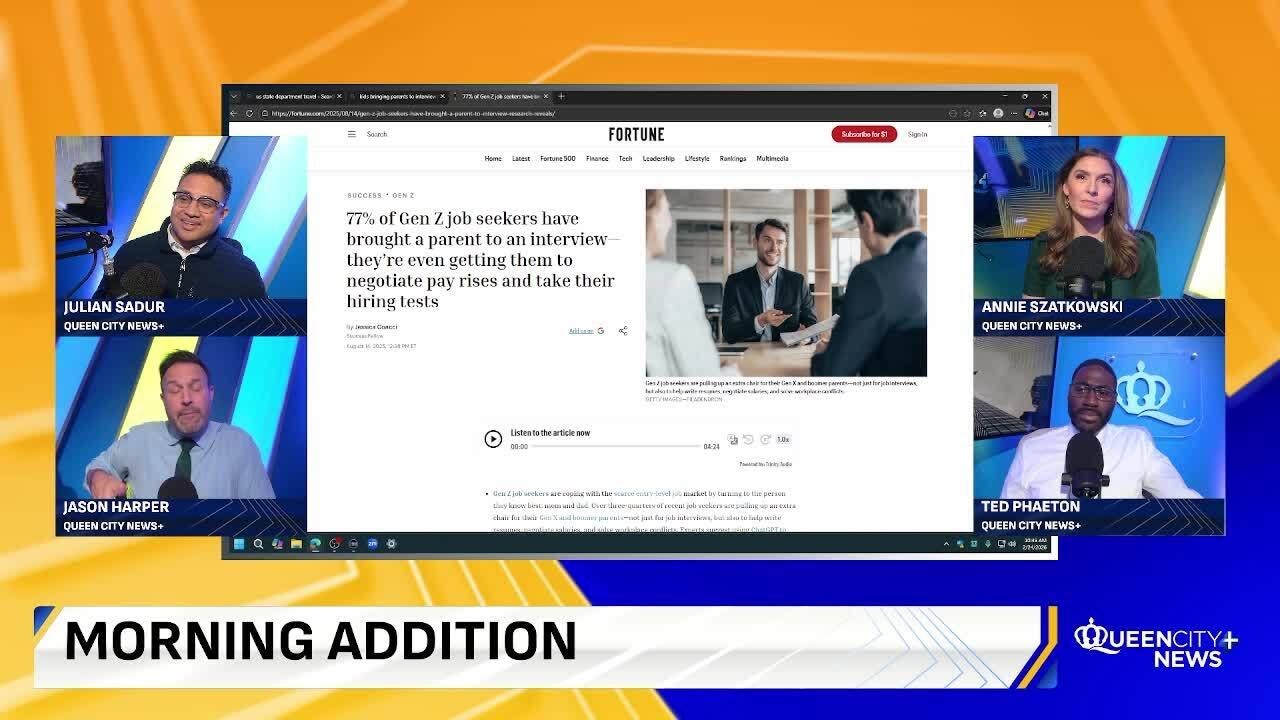Click 'Gen Z job seekers' link in body
Viewport: 1280px width, 720px height.
[x=521, y=494]
